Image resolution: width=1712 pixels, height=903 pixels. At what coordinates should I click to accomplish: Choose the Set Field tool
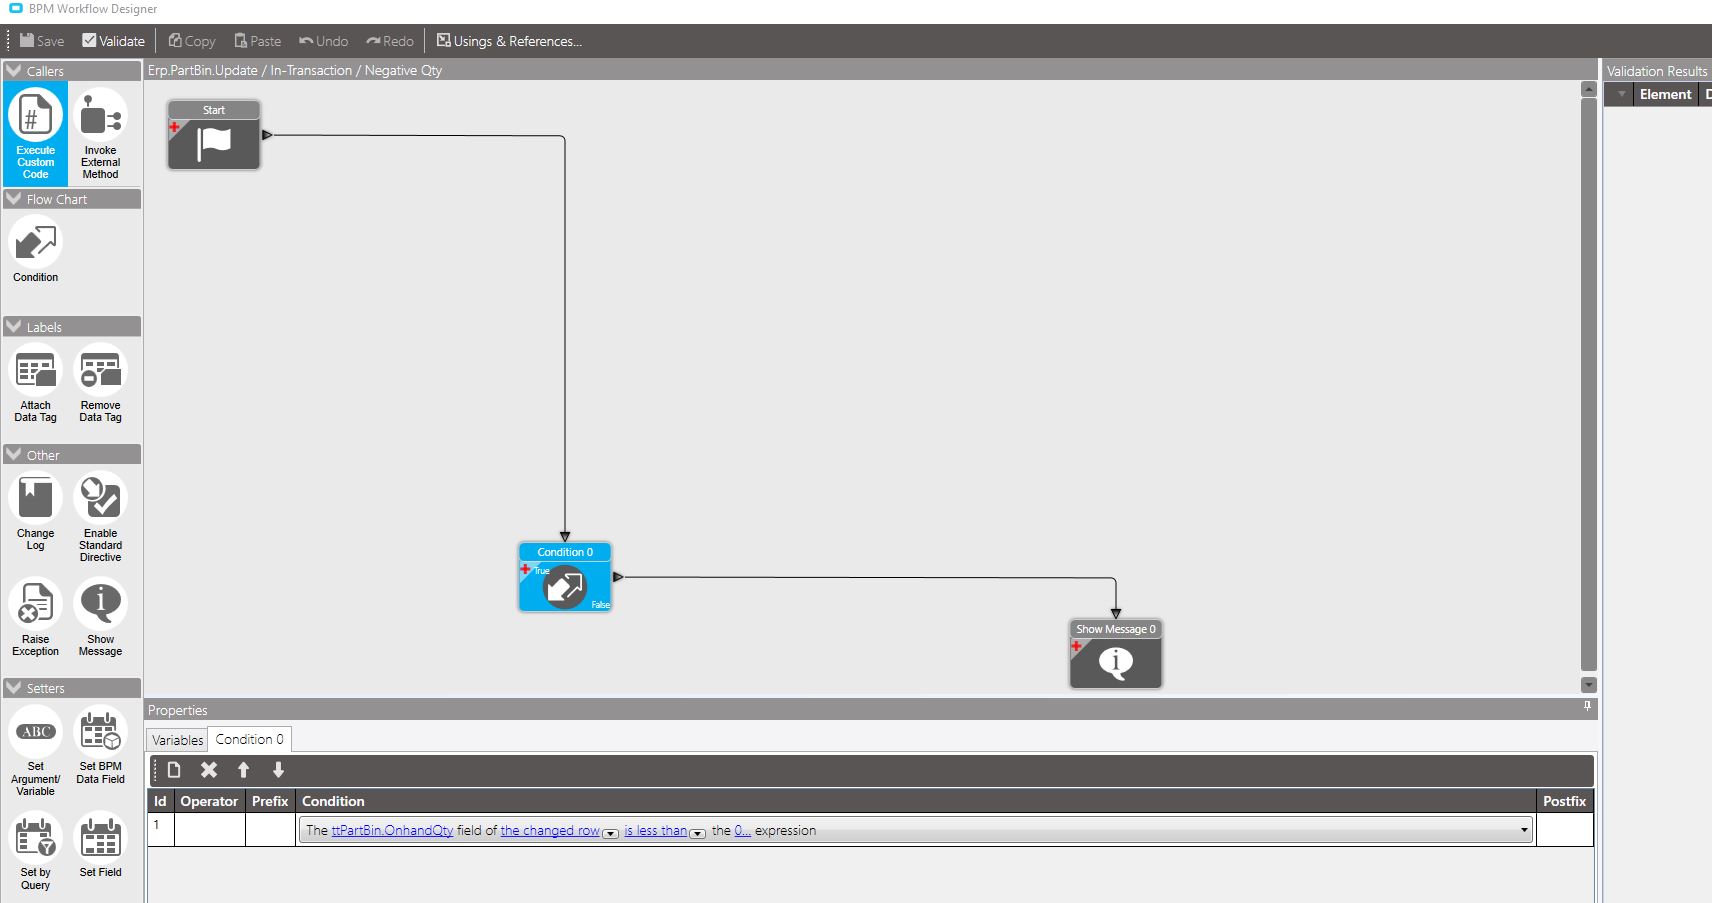[100, 846]
